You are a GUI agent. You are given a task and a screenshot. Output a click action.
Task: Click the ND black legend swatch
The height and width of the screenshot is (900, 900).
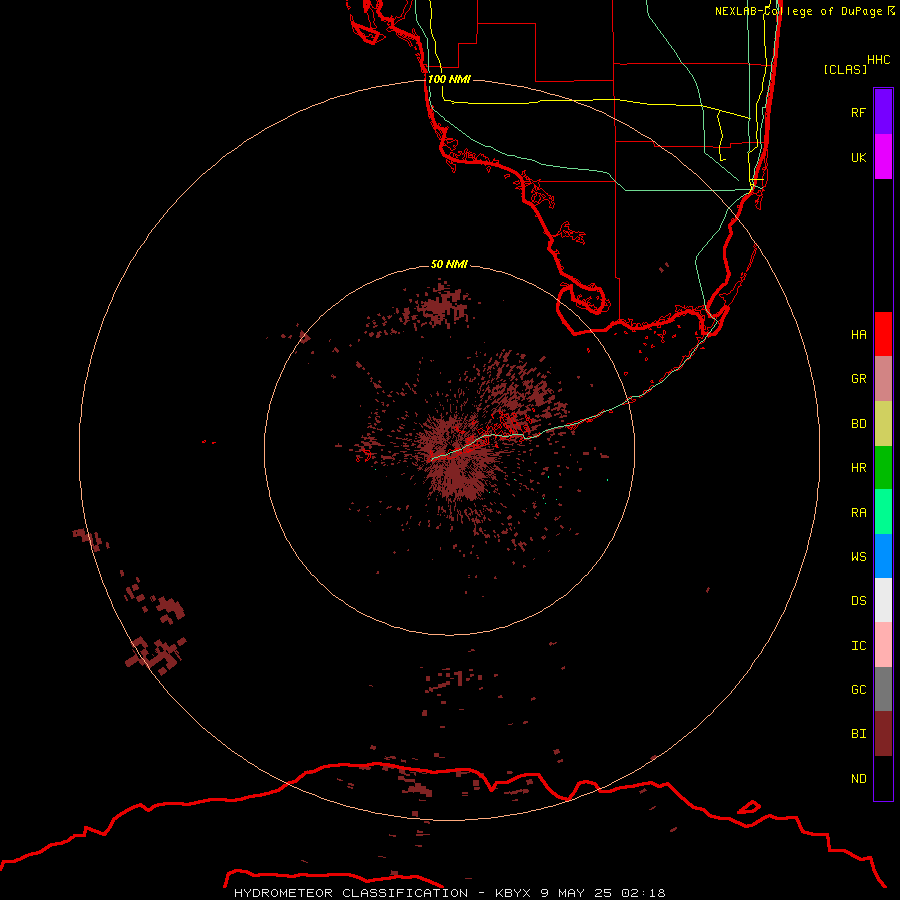click(883, 778)
